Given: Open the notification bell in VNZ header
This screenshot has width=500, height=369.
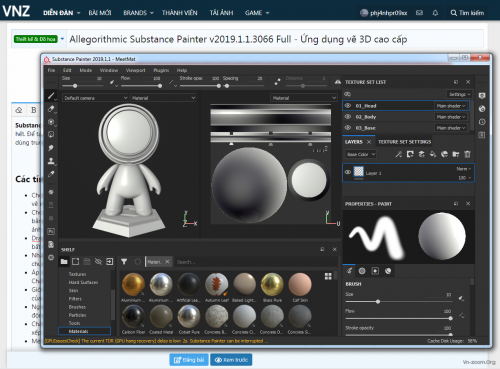Looking at the screenshot, I should (x=435, y=13).
